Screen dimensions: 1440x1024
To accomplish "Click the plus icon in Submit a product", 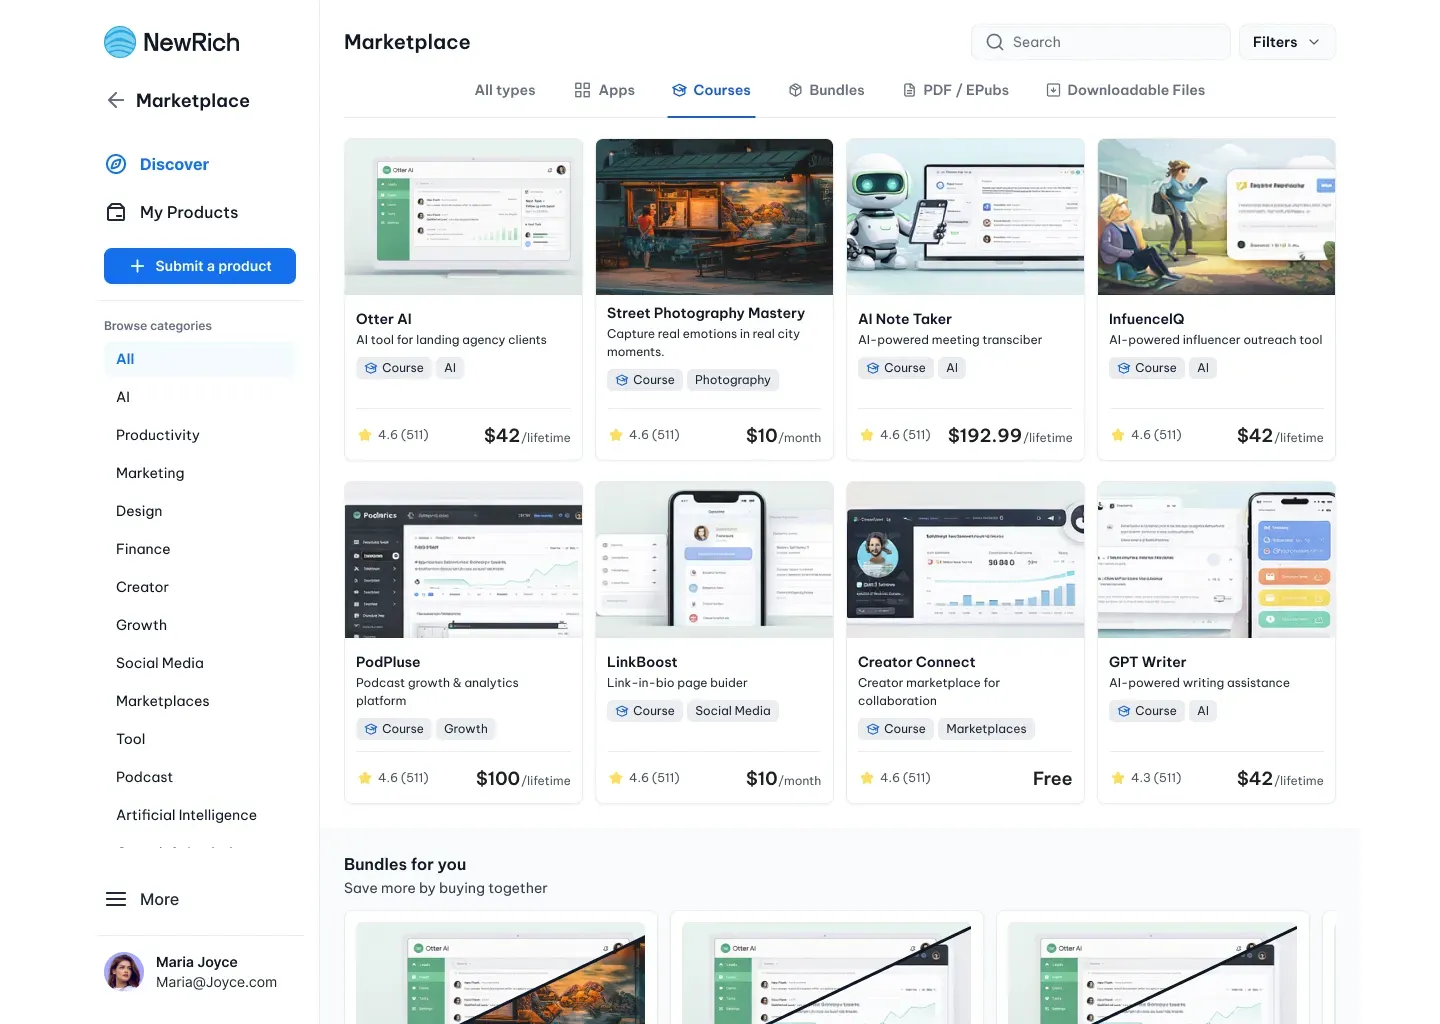I will pos(138,266).
